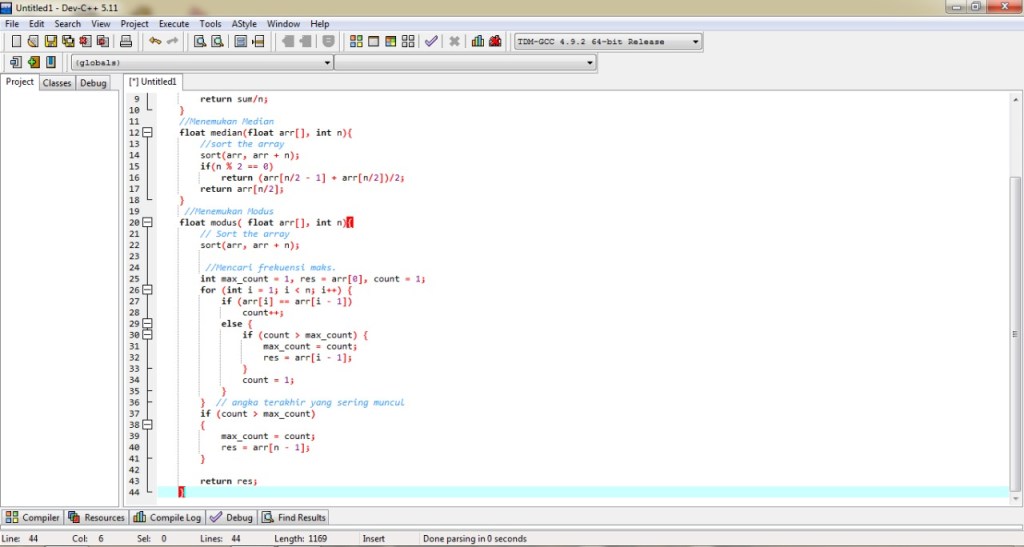The height and width of the screenshot is (547, 1024).
Task: Open the TDM-GCC compiler selection dropdown
Action: [695, 42]
